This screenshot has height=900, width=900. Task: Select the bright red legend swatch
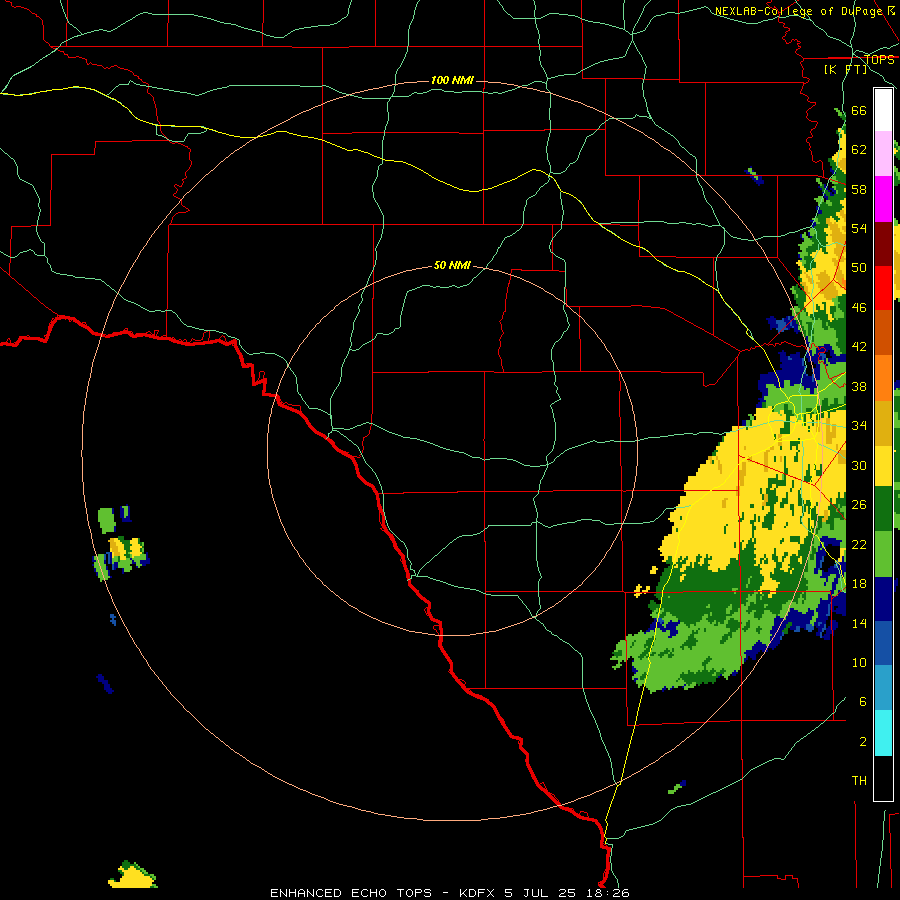[883, 288]
